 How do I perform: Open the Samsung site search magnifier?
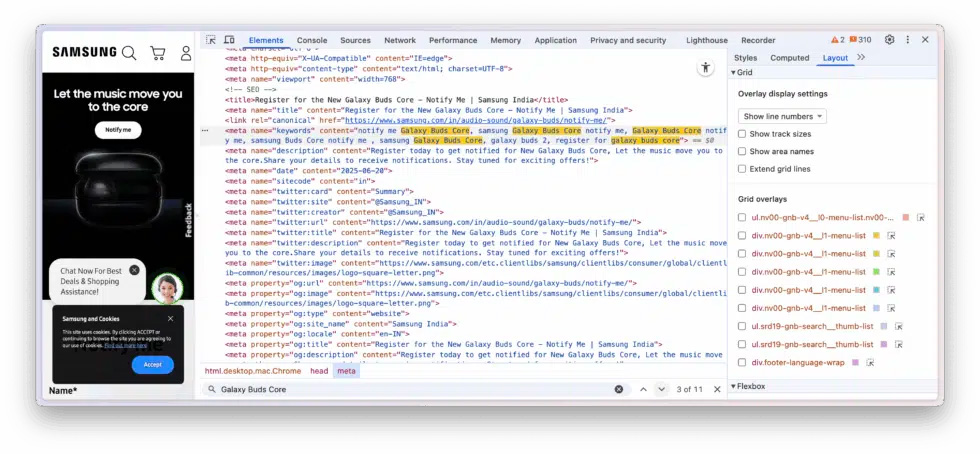[129, 53]
